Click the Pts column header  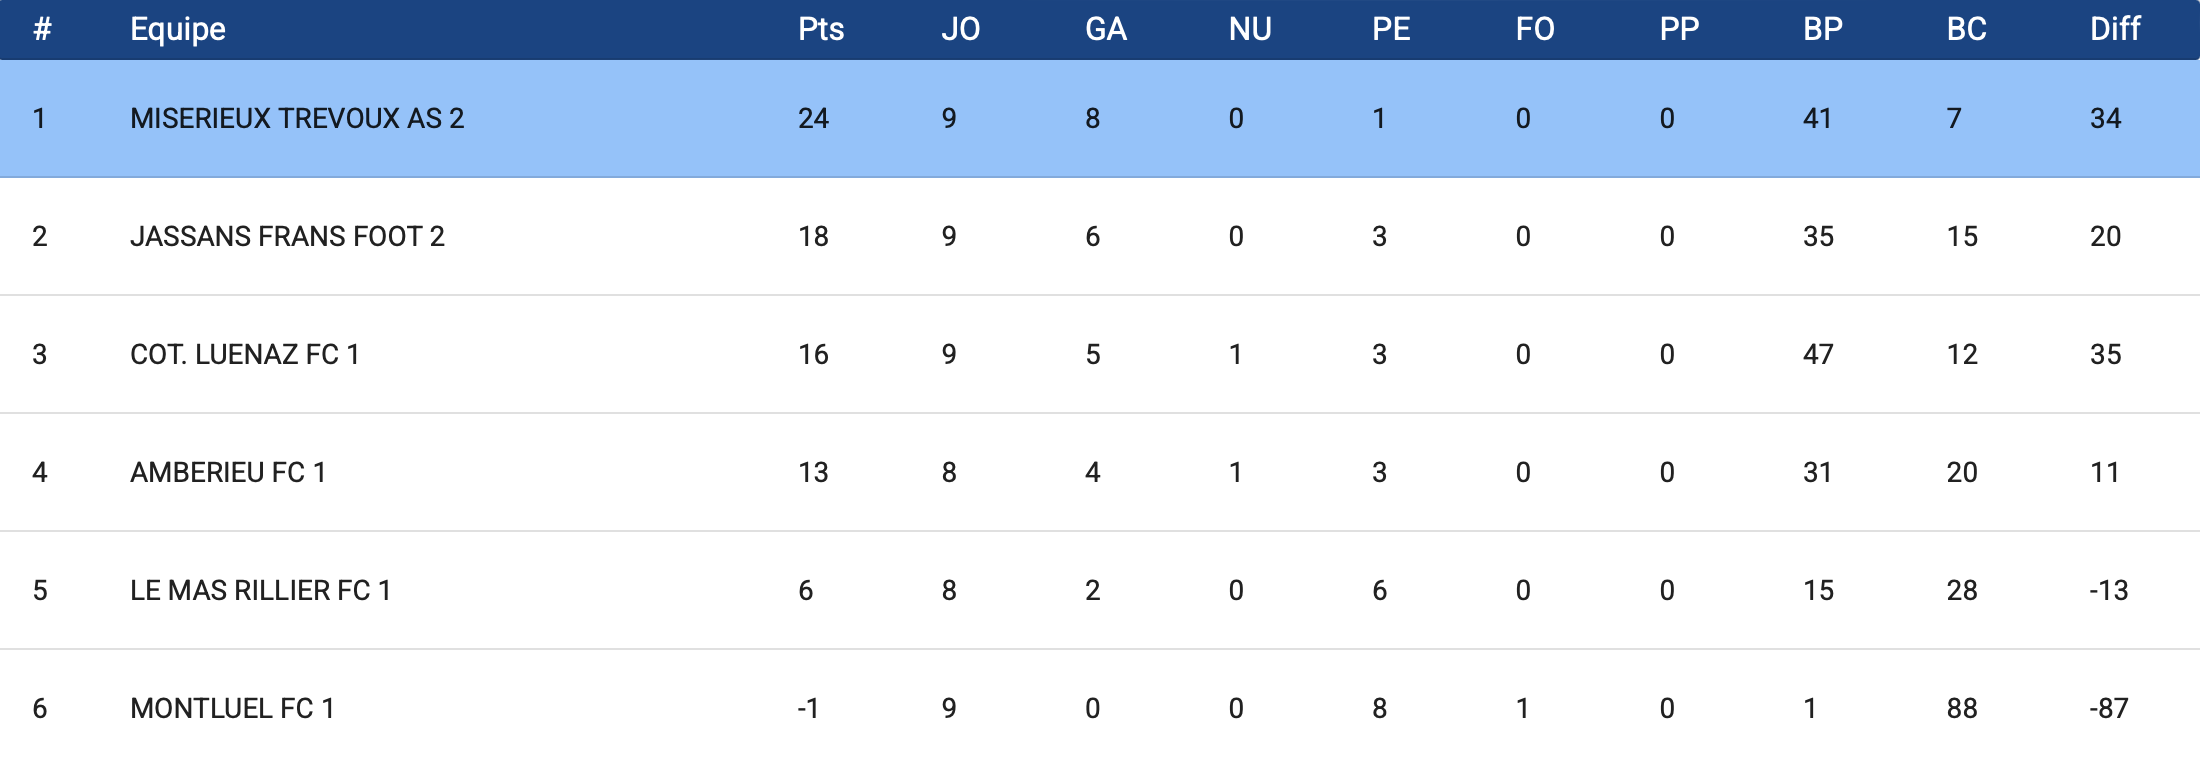[x=820, y=29]
